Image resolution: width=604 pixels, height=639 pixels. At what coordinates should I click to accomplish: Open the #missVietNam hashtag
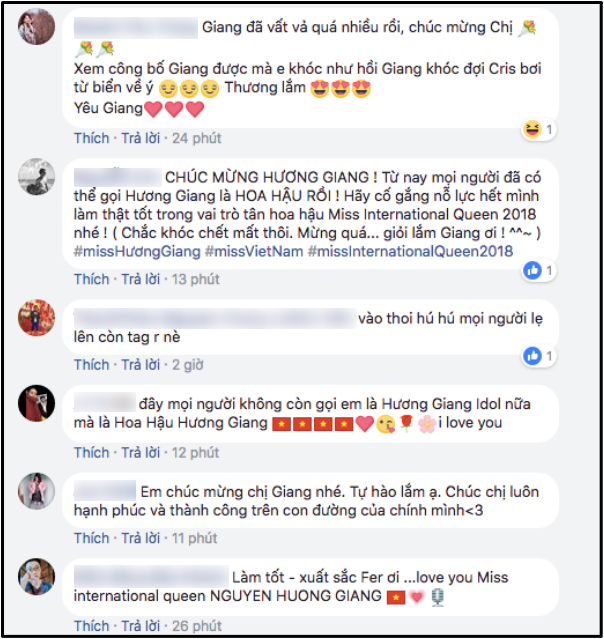[254, 251]
